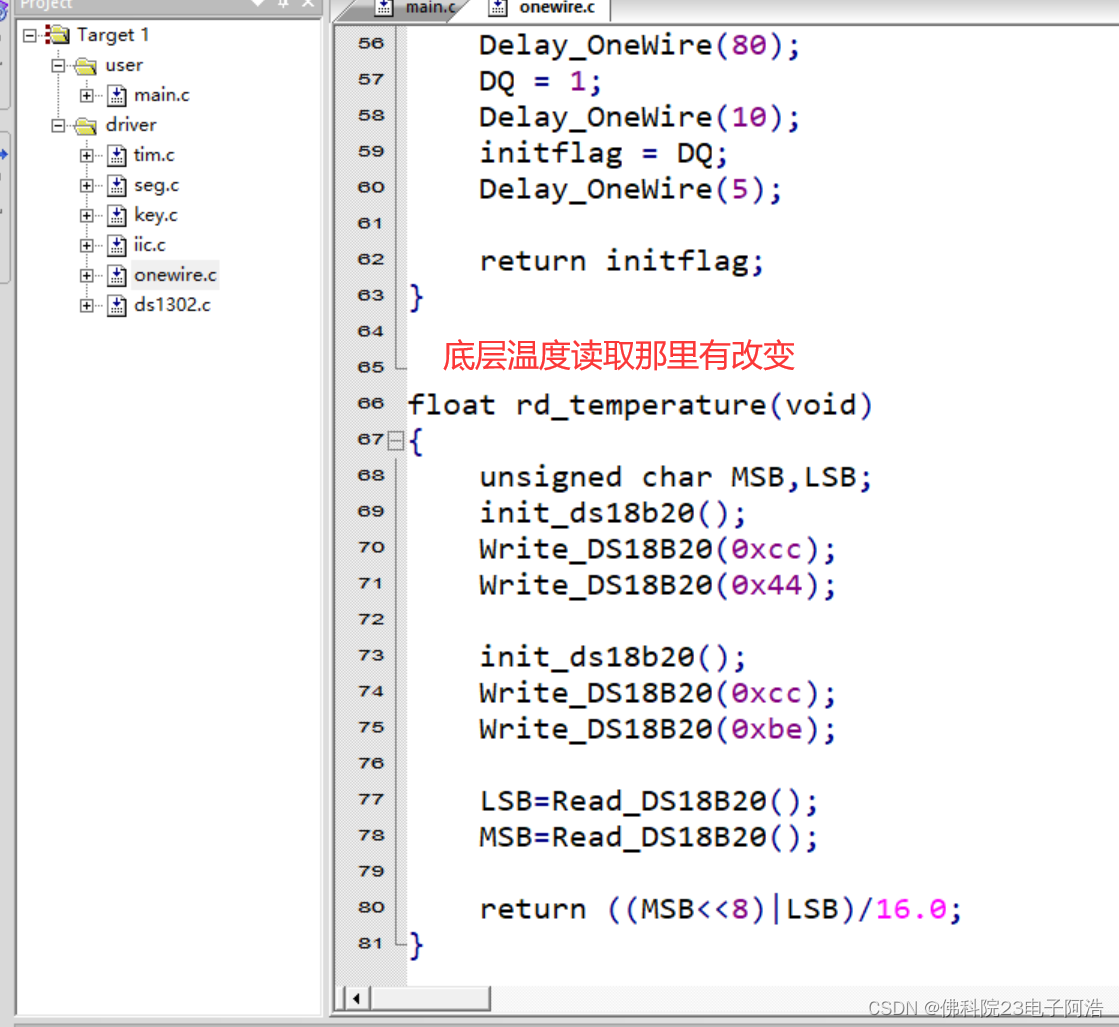
Task: Click the return ((MSB<<8)|LSB)/16.0 line
Action: tap(720, 909)
